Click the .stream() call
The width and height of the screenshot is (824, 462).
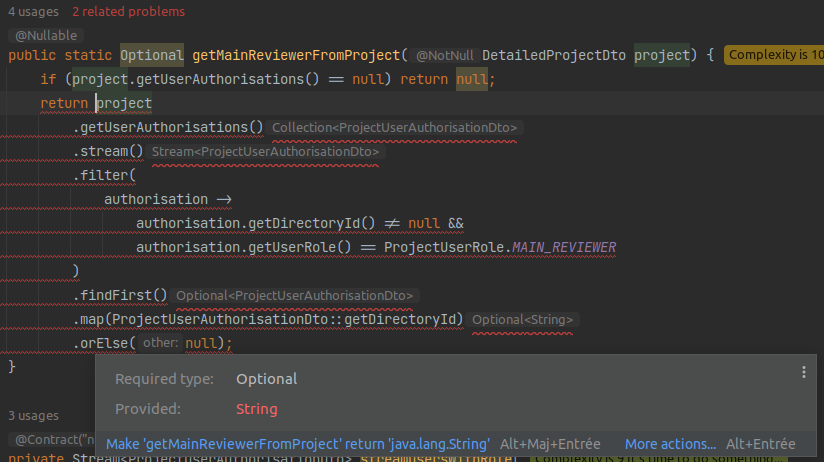coord(108,151)
